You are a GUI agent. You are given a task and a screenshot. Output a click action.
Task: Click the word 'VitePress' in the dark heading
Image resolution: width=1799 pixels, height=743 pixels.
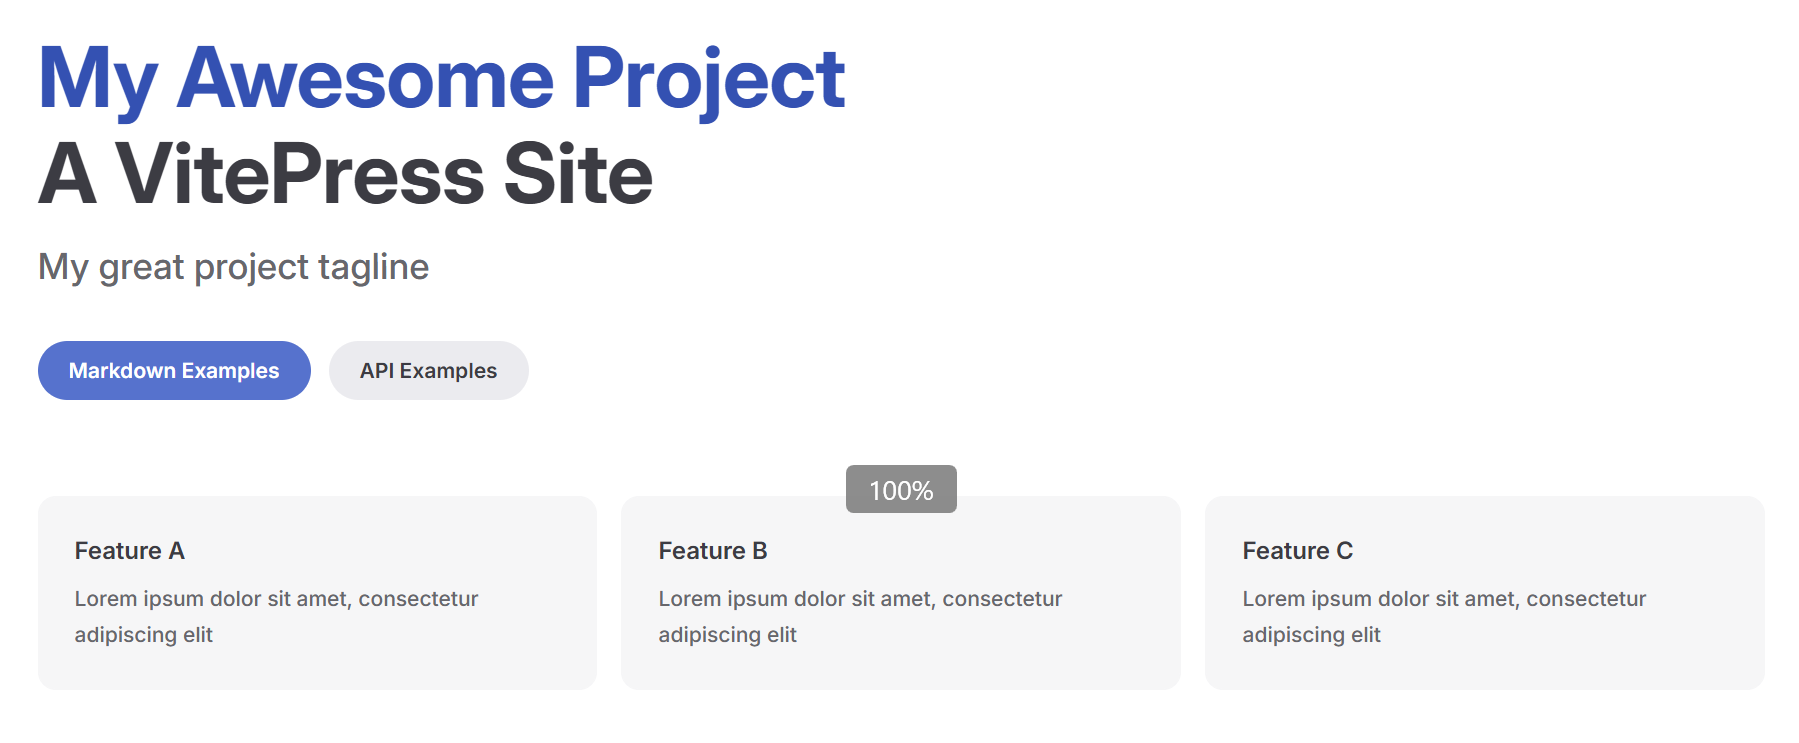(300, 175)
